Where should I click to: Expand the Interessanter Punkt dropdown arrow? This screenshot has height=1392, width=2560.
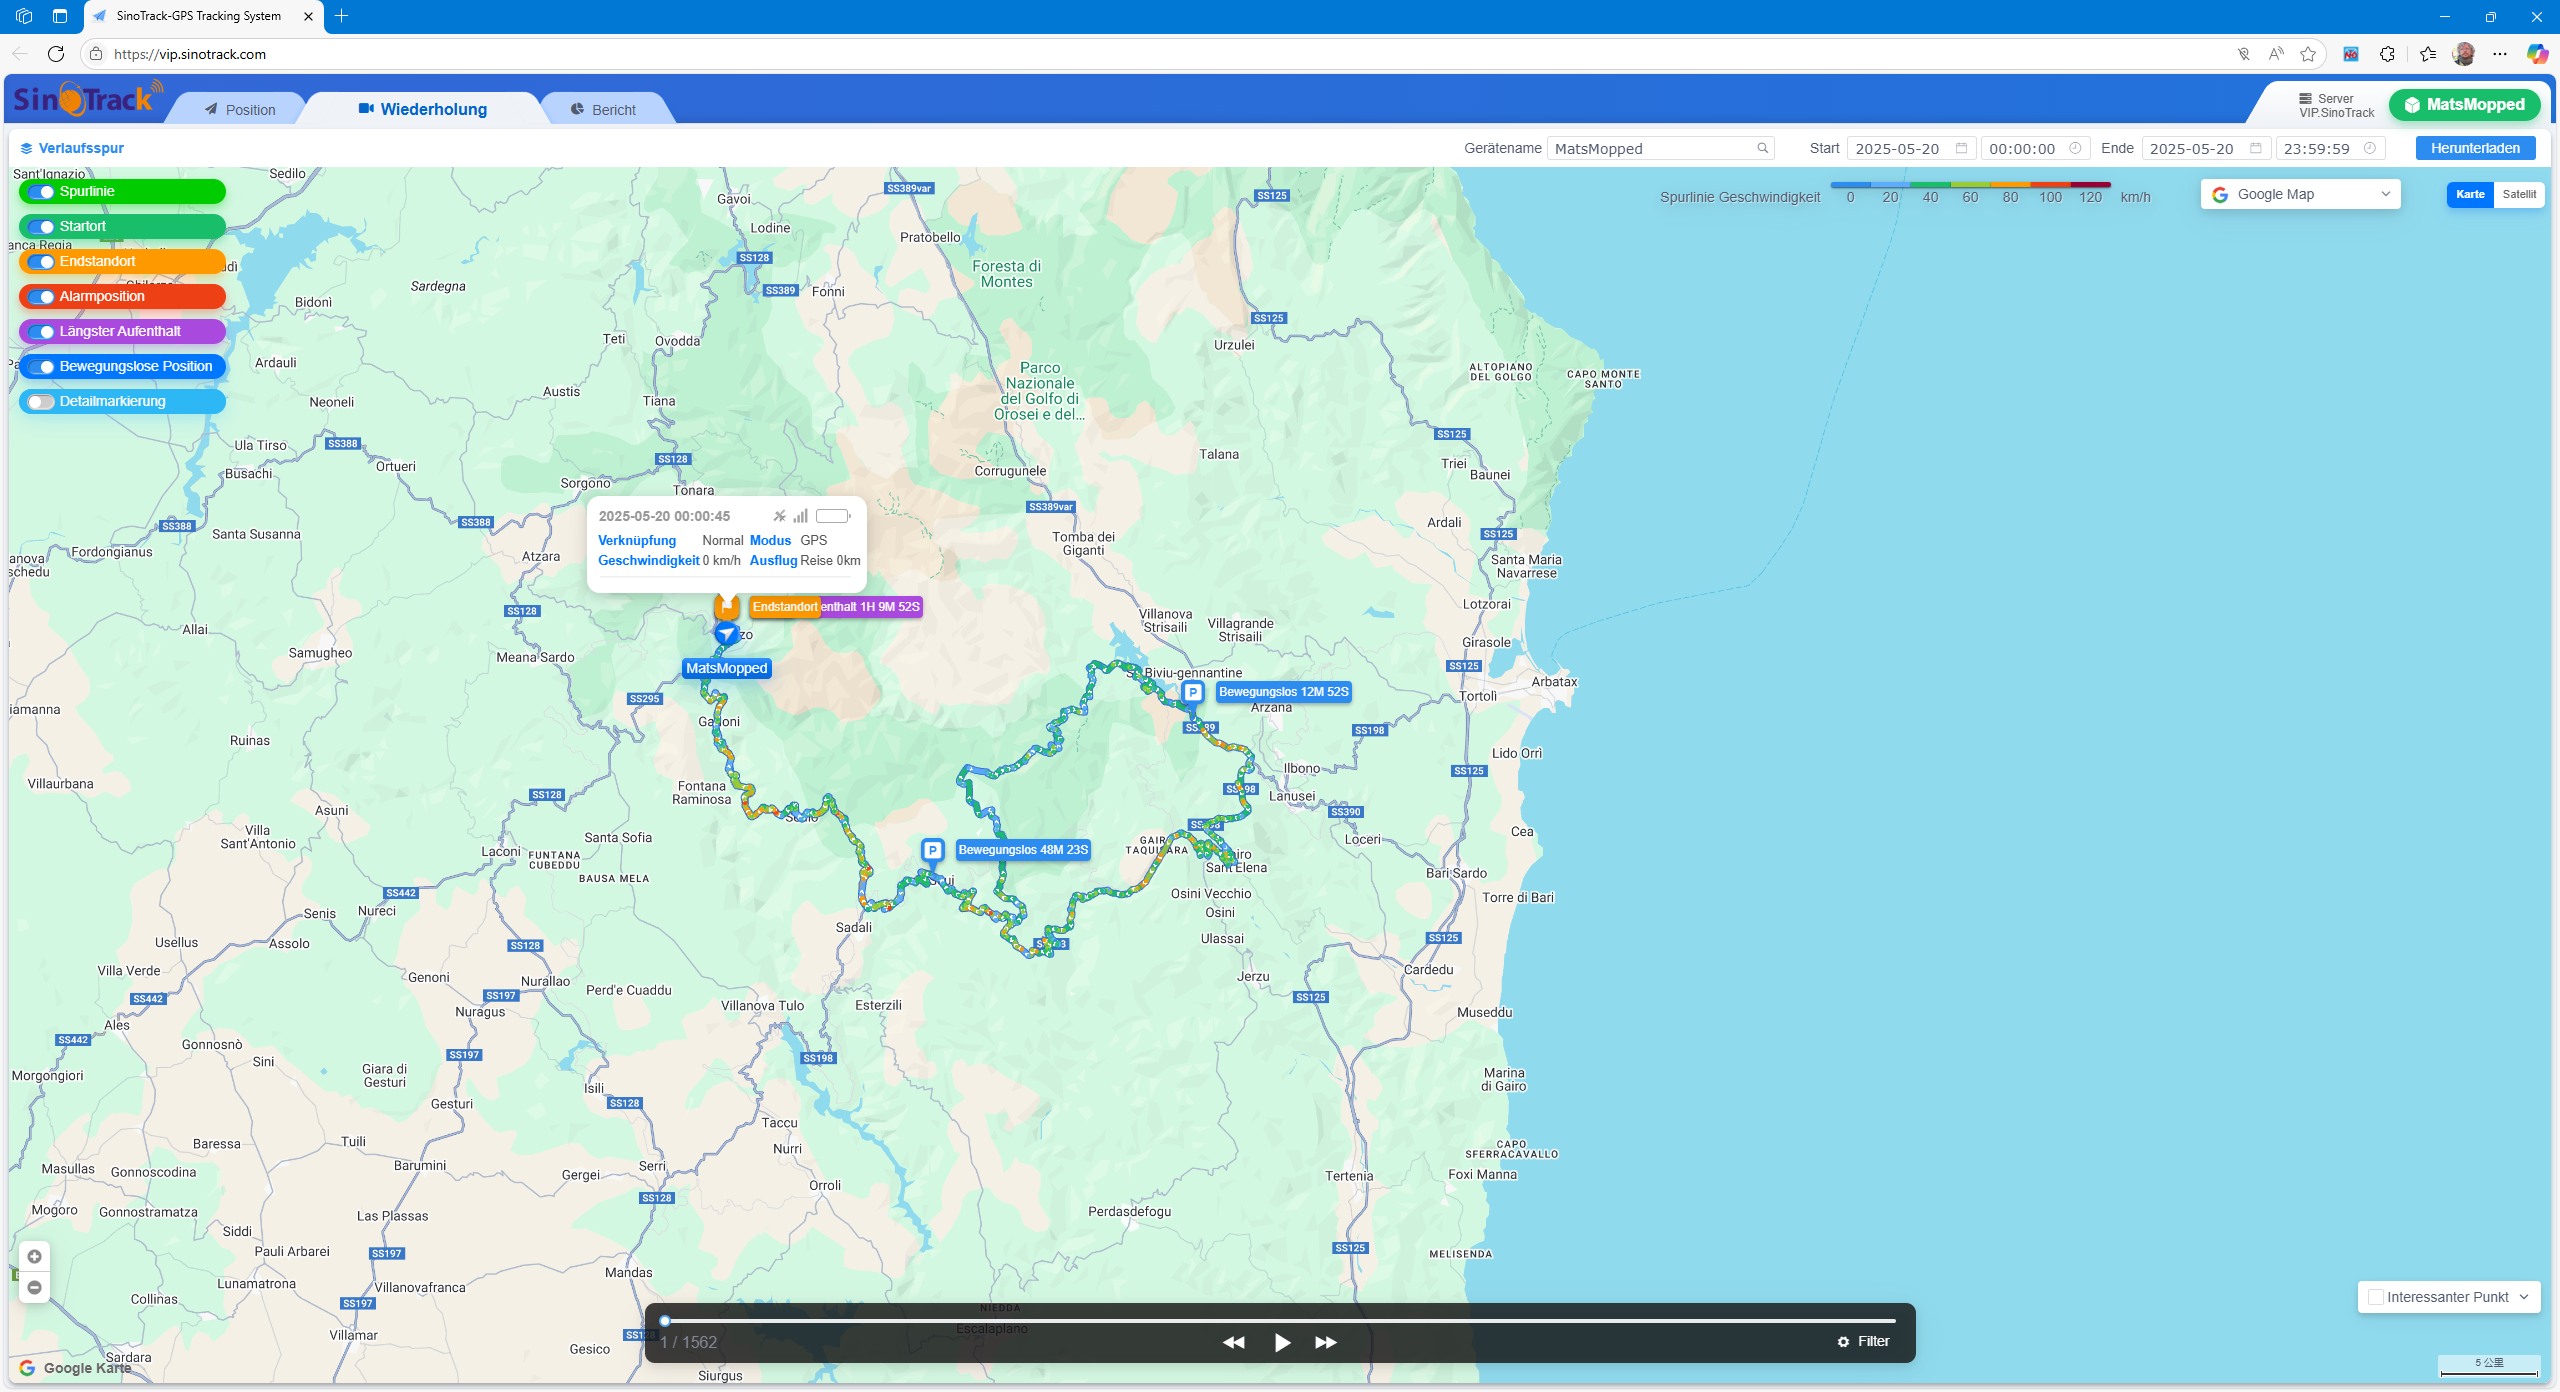click(2524, 1297)
